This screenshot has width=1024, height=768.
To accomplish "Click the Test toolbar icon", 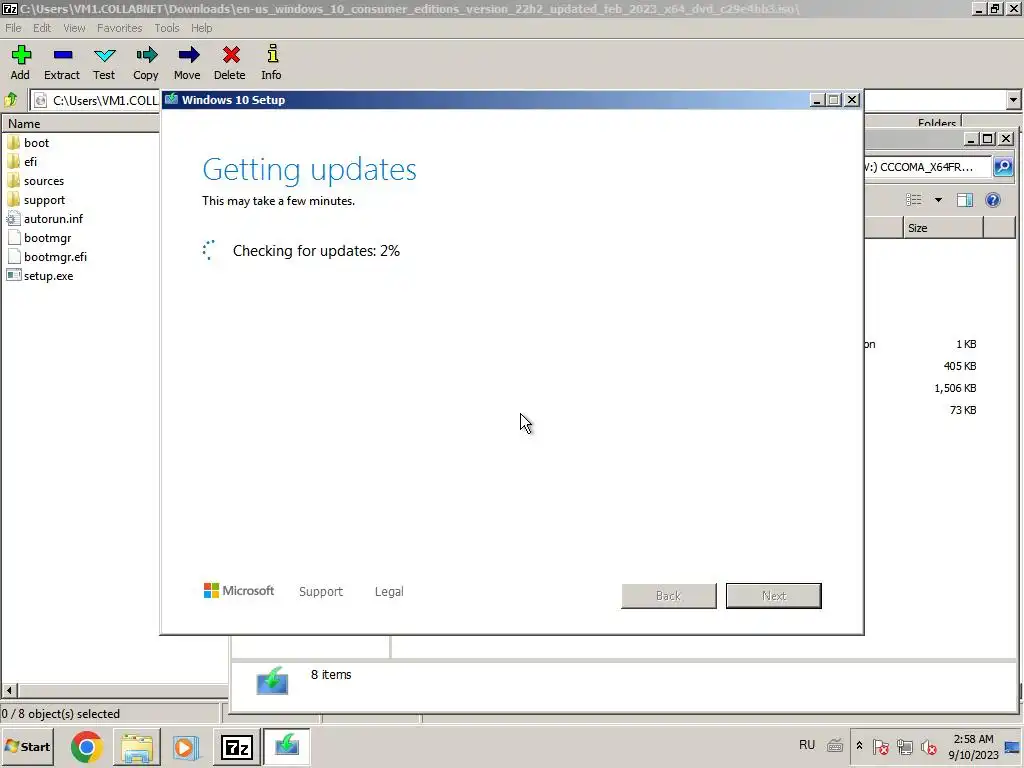I will [104, 63].
